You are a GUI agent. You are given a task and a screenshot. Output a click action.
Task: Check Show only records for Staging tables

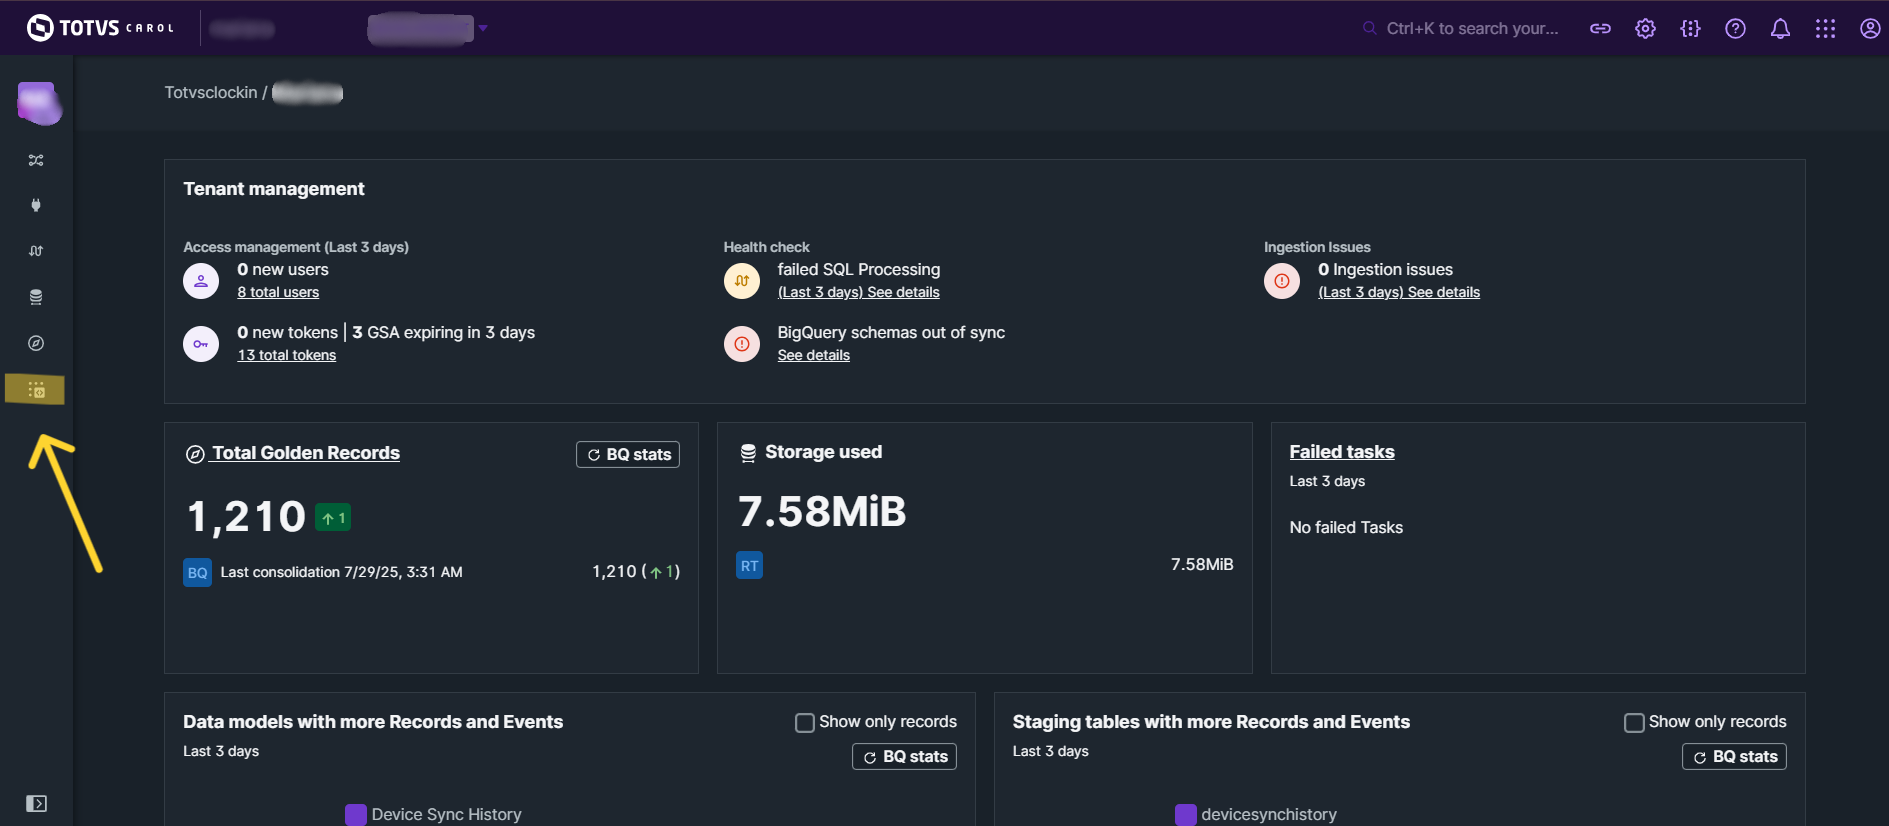tap(1634, 722)
